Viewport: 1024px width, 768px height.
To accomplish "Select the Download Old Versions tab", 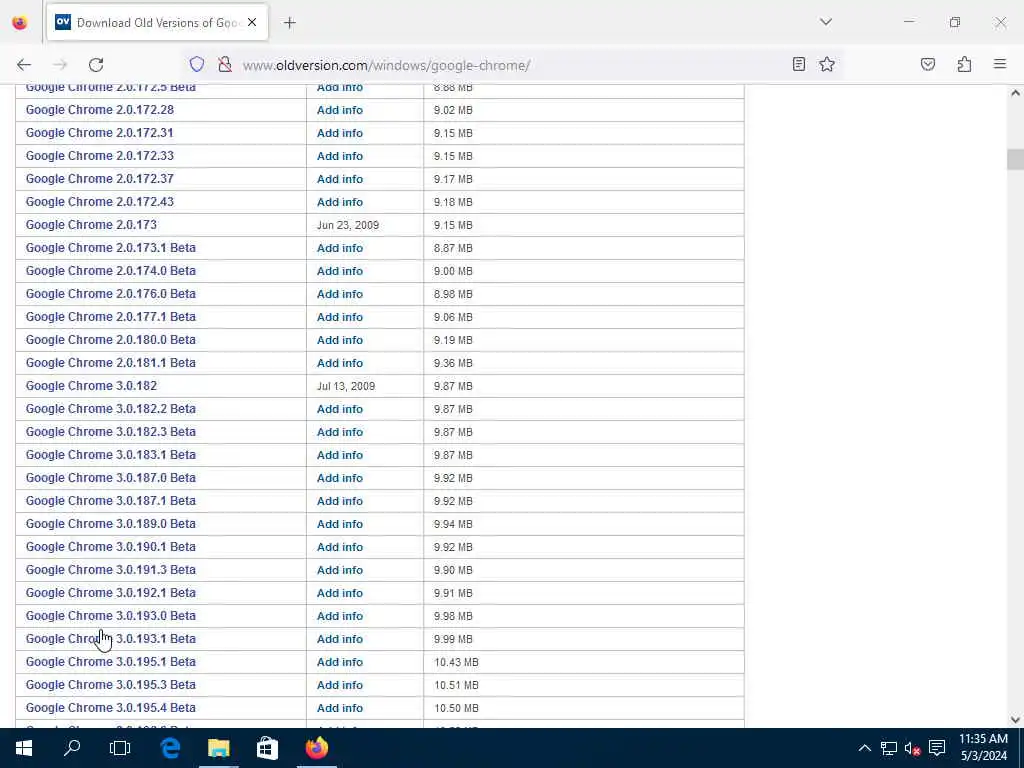I will (157, 22).
